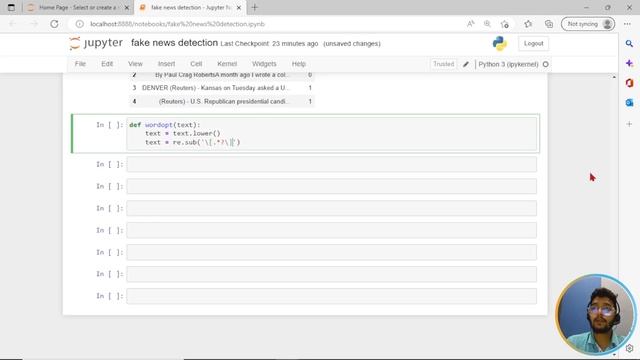The width and height of the screenshot is (640, 360).
Task: Open the Widgets menu
Action: 264,64
